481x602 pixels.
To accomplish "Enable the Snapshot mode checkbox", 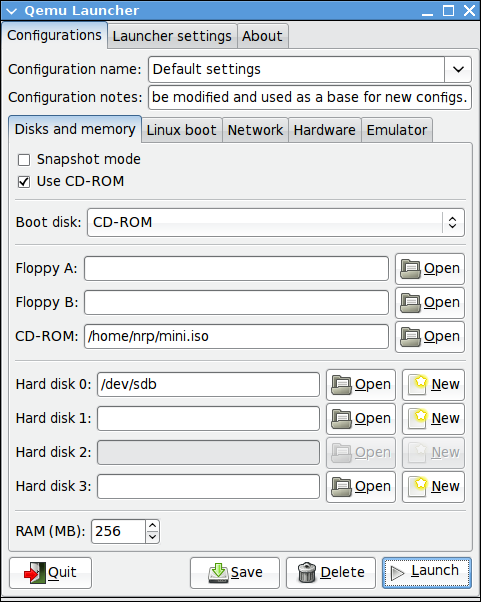I will 24,160.
